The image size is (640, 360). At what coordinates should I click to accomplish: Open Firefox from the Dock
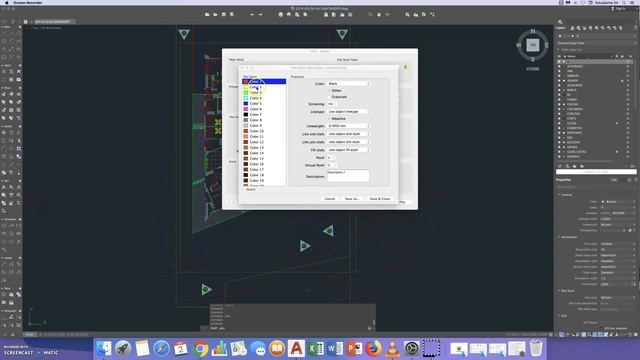click(373, 349)
